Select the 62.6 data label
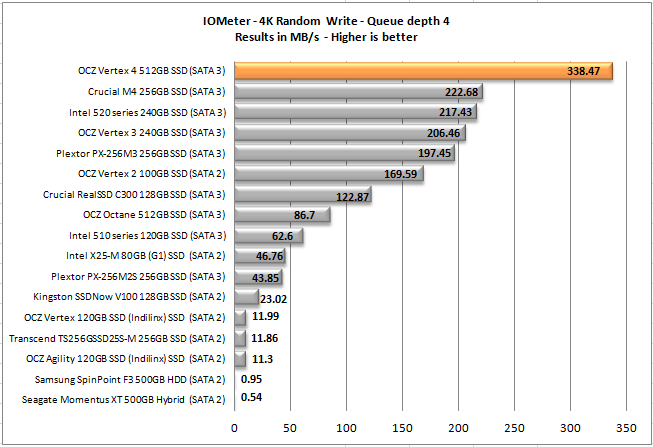Image resolution: width=653 pixels, height=447 pixels. pos(282,236)
